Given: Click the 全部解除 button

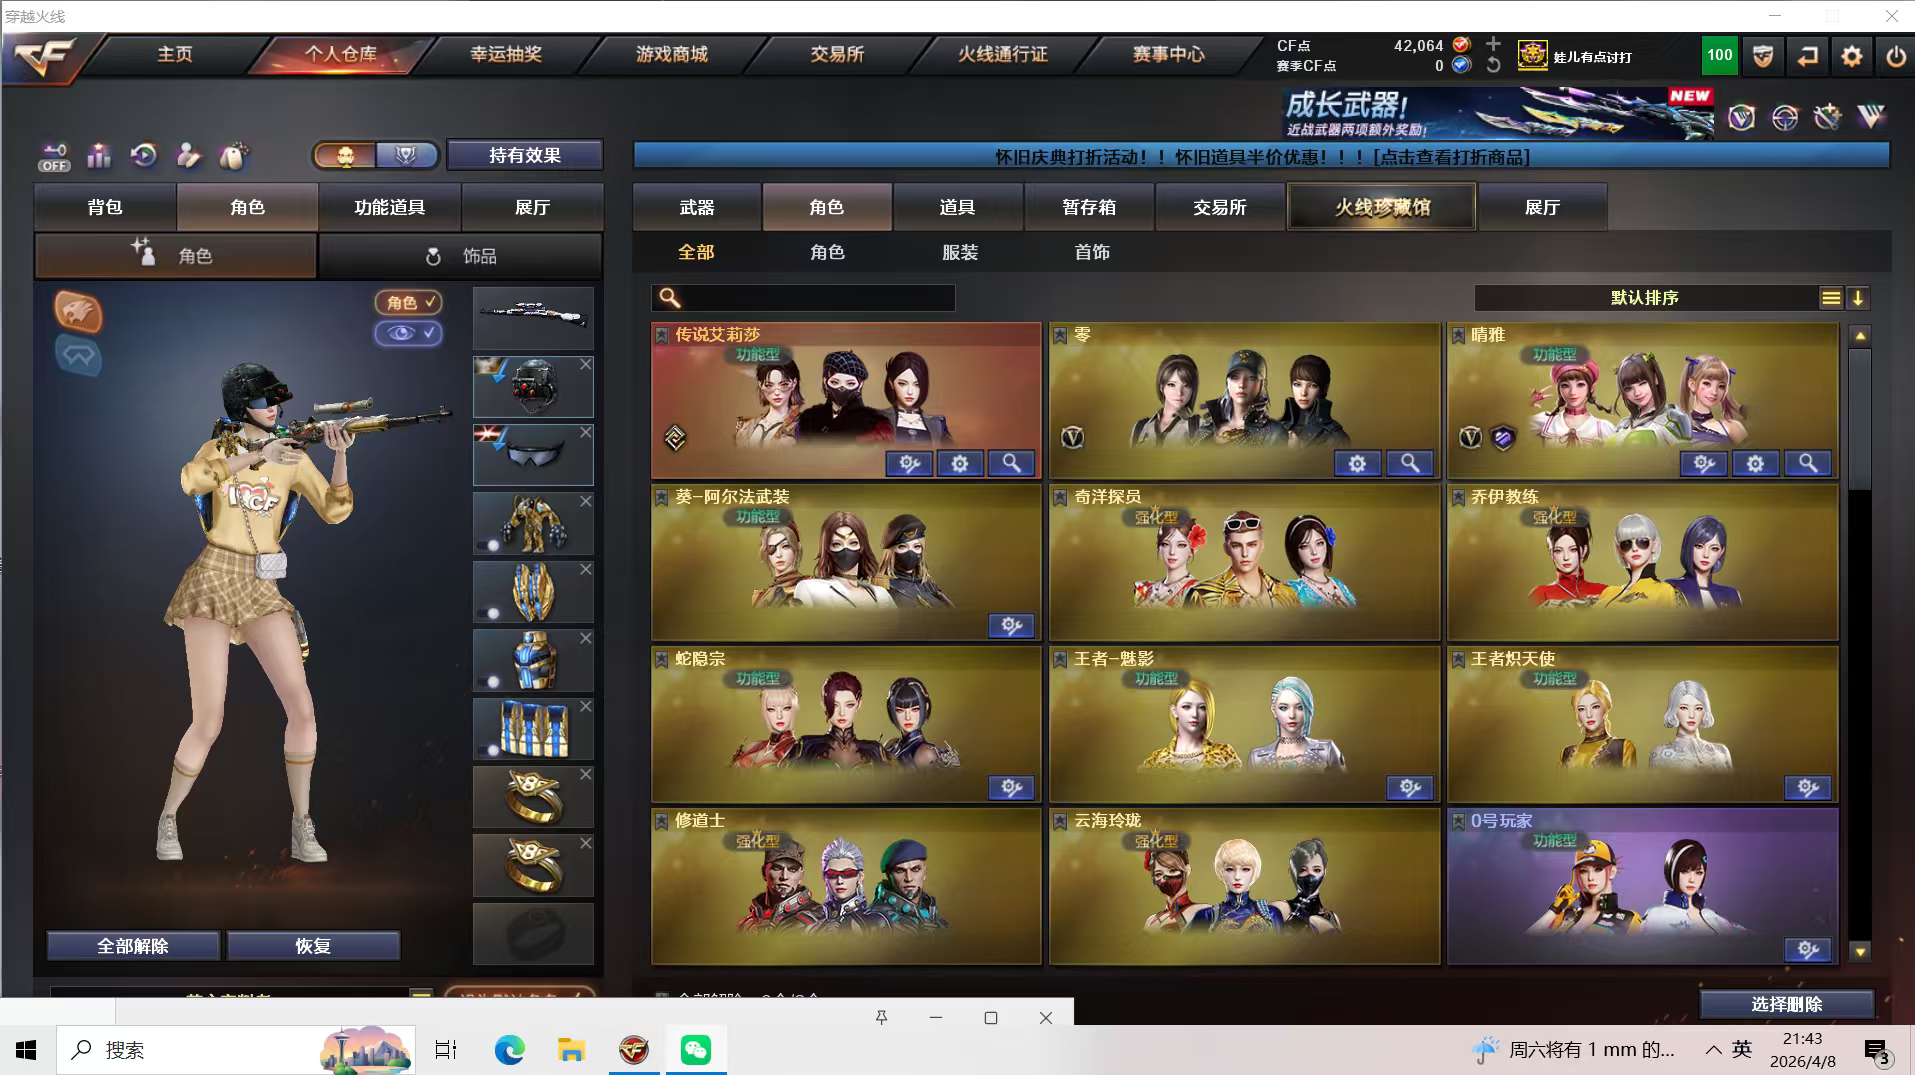Looking at the screenshot, I should click(x=133, y=946).
